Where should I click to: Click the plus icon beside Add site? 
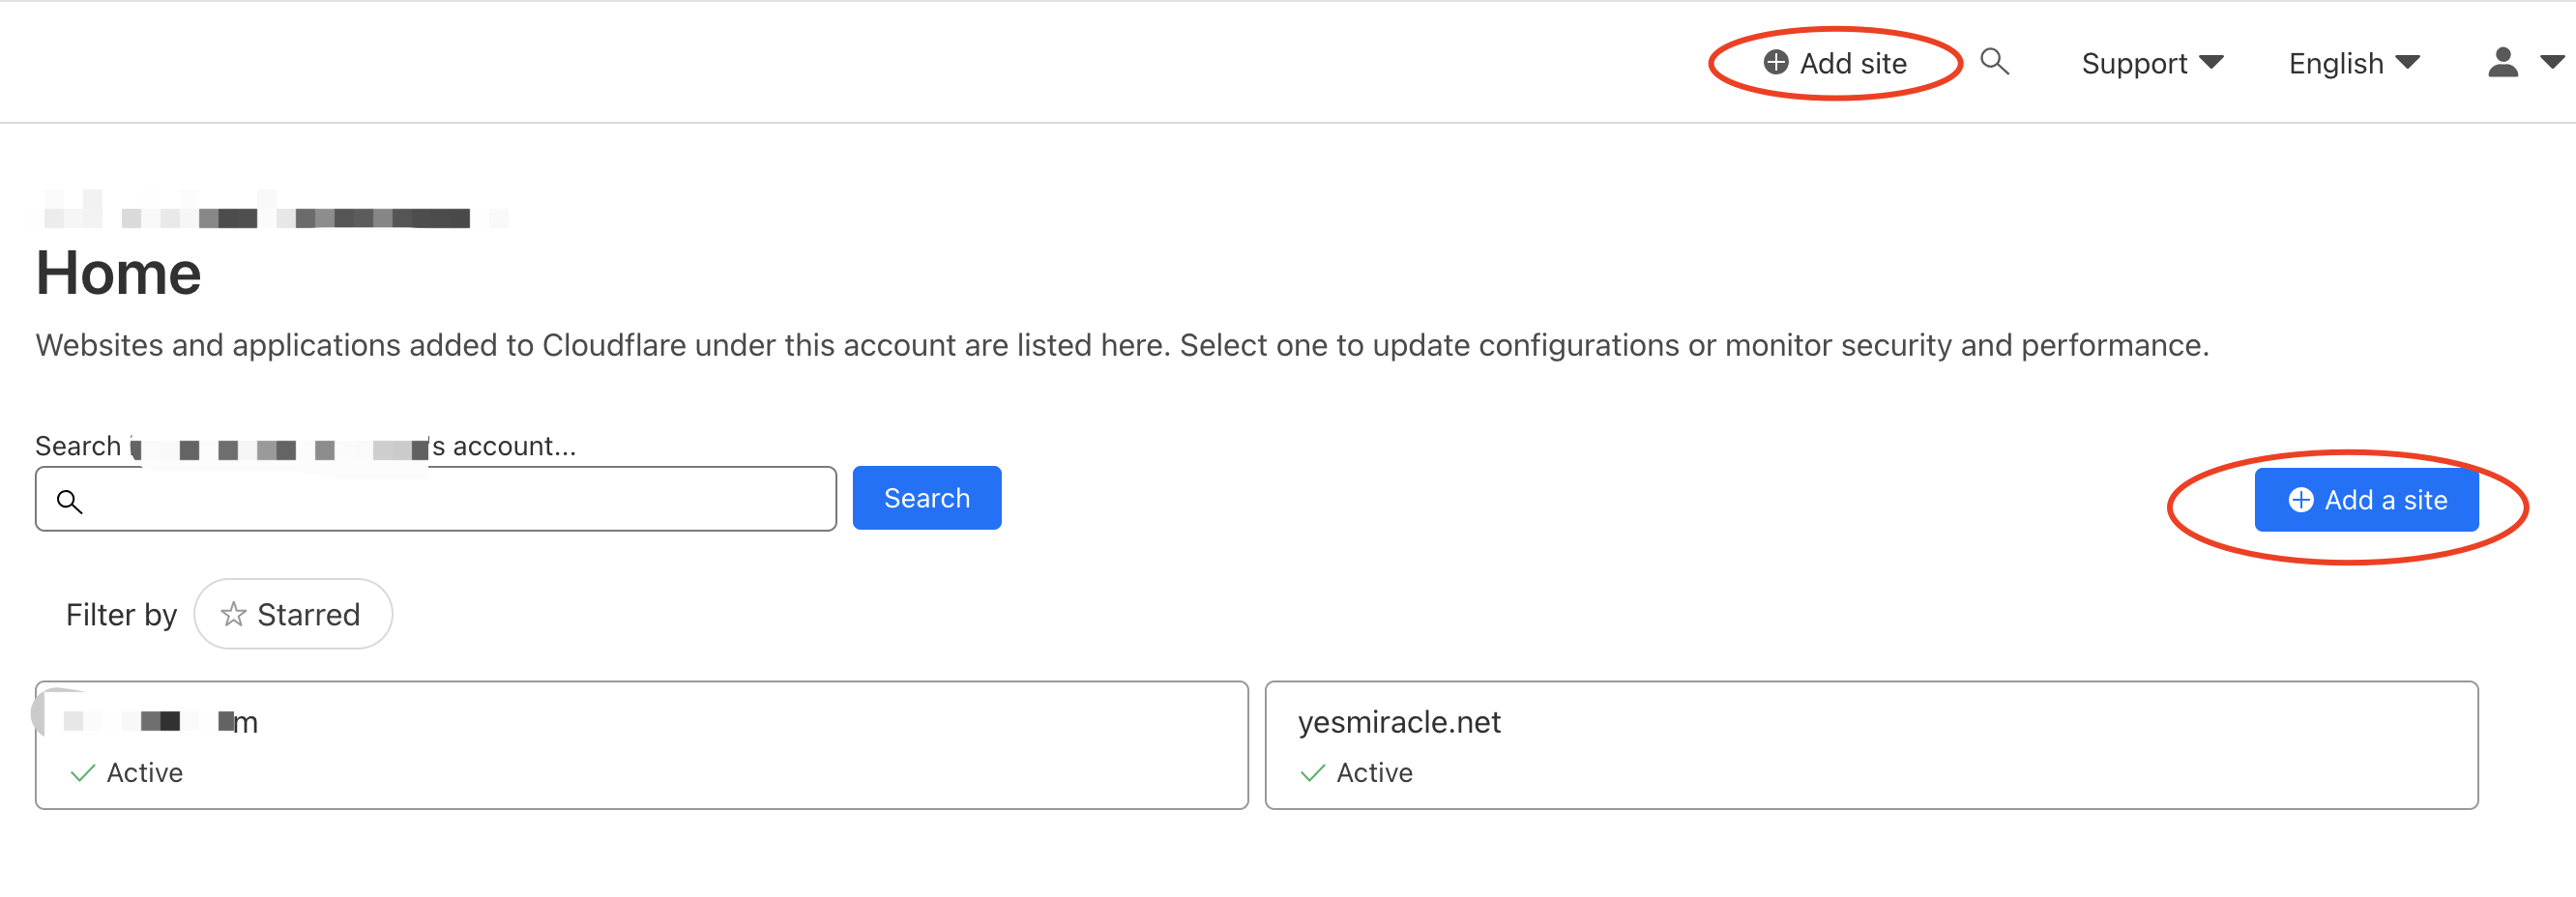(x=1775, y=63)
